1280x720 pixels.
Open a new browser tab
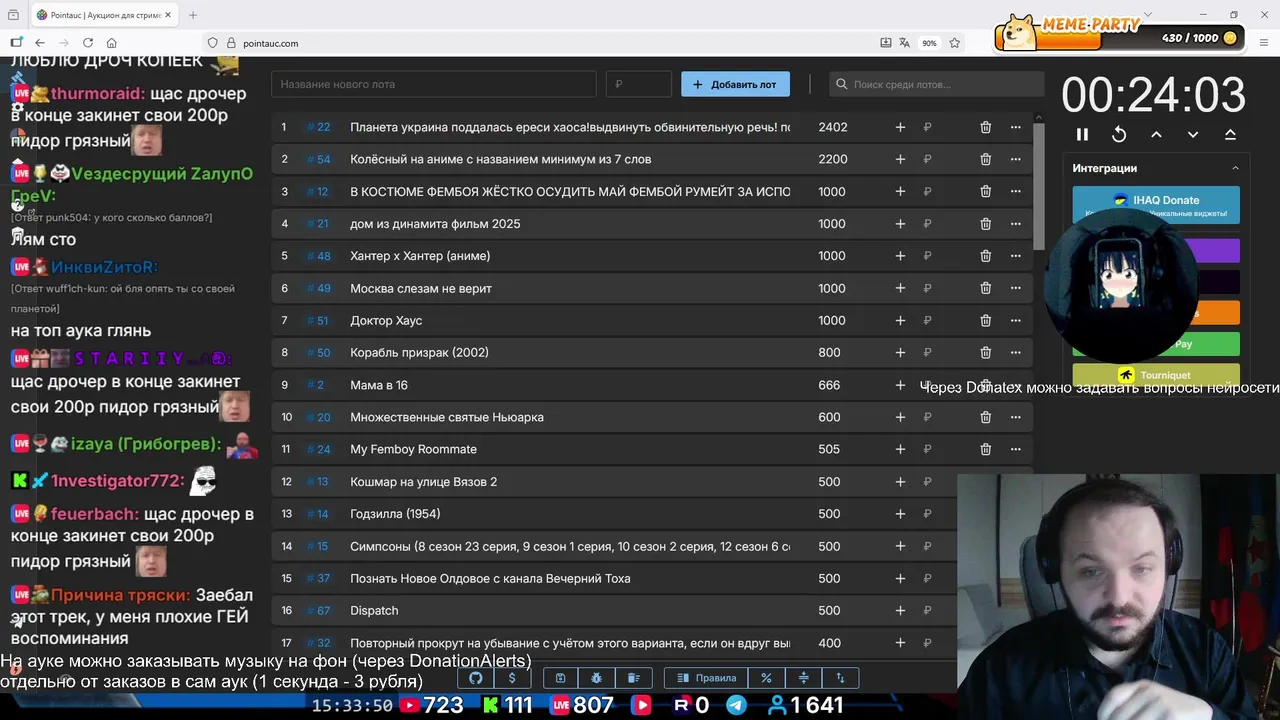click(193, 15)
